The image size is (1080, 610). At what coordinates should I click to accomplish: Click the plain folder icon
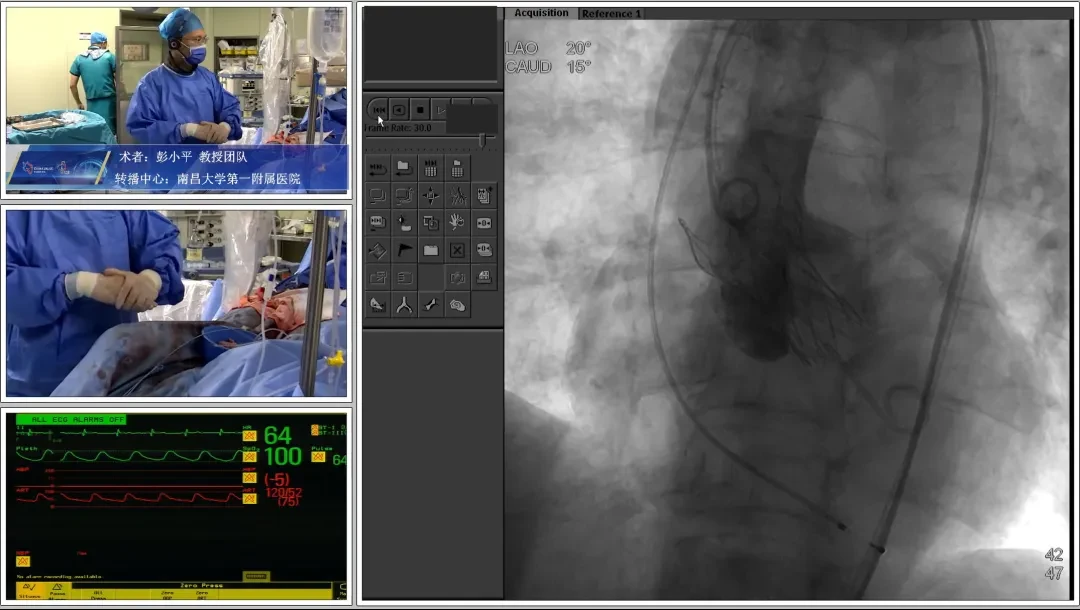430,250
